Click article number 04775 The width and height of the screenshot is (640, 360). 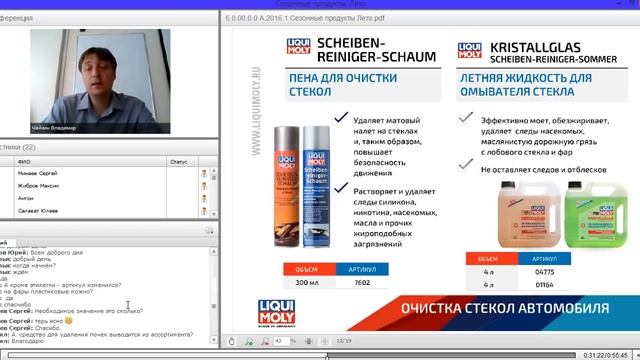pos(544,272)
